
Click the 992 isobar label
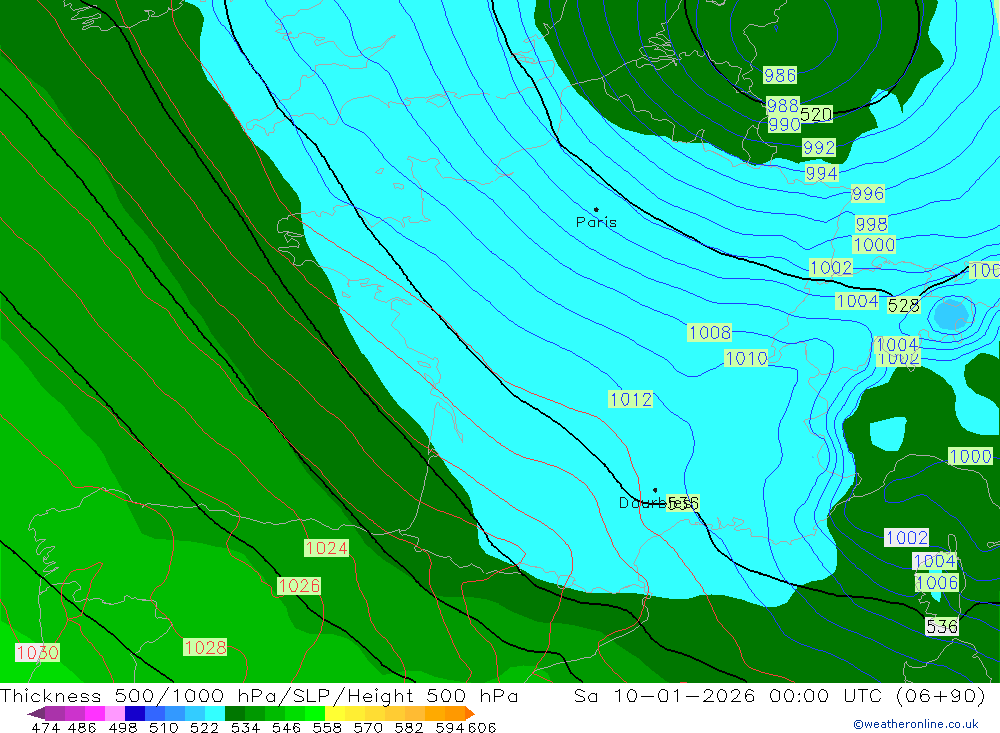[819, 148]
